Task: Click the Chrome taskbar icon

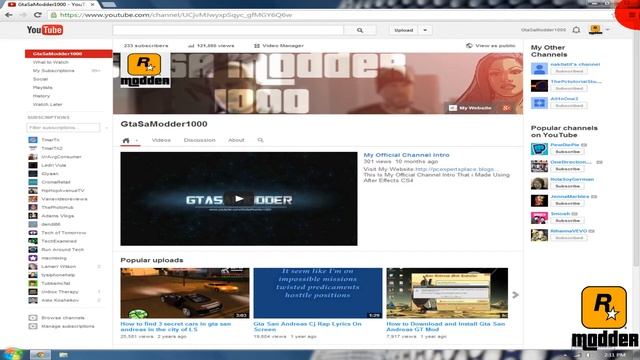Action: pos(40,355)
